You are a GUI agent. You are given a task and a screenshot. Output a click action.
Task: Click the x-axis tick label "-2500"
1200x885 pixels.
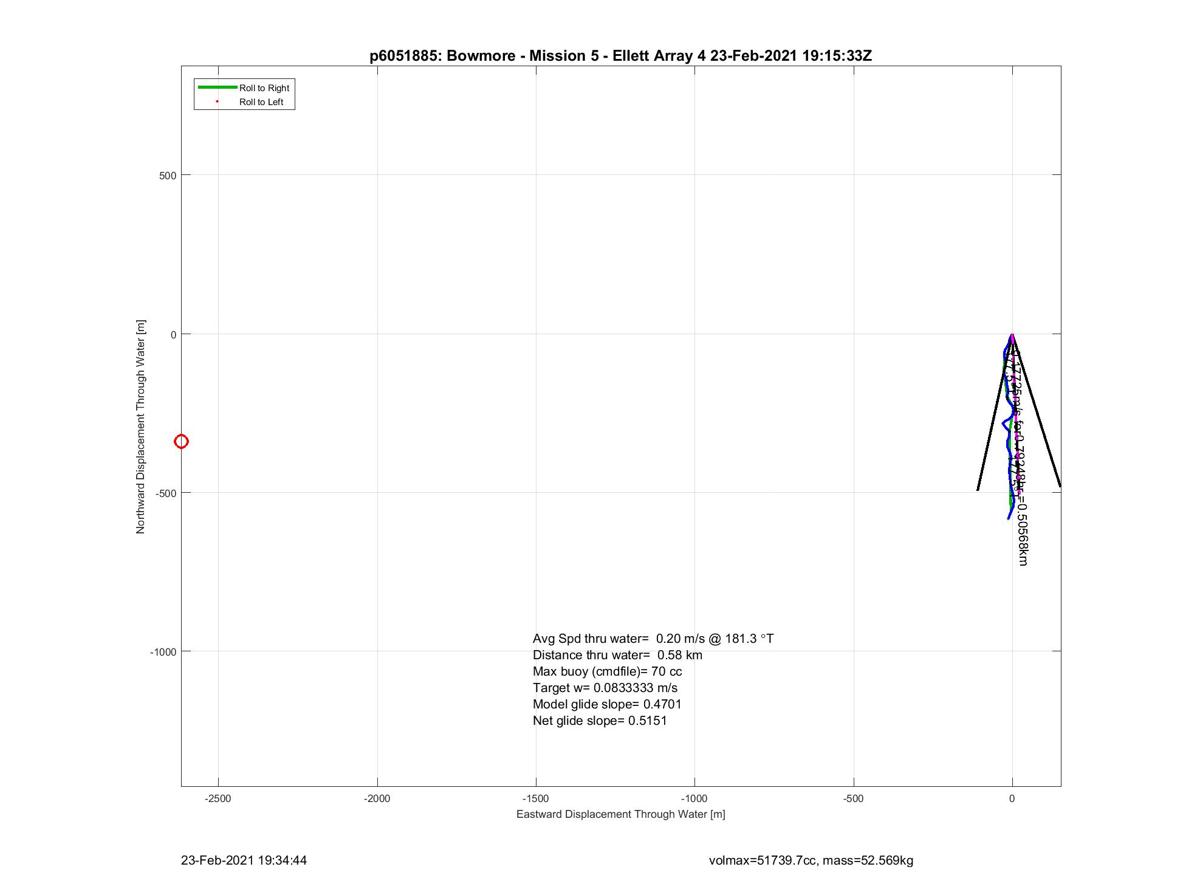pos(218,799)
